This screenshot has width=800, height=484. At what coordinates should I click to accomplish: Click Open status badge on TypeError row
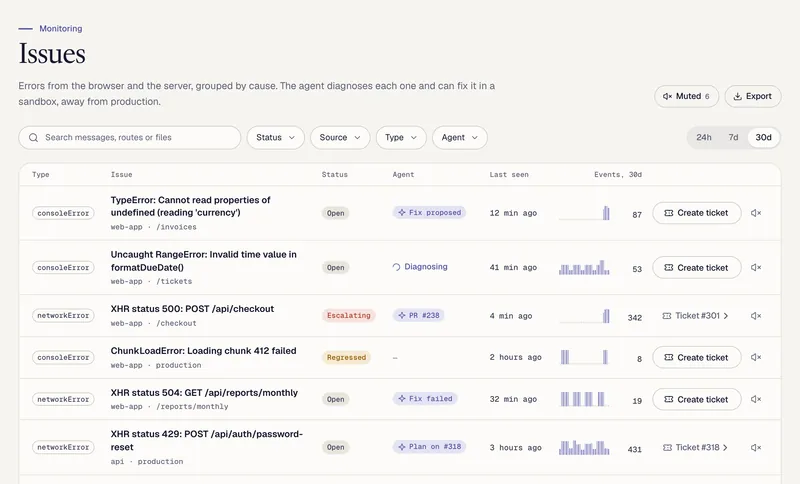coord(335,213)
